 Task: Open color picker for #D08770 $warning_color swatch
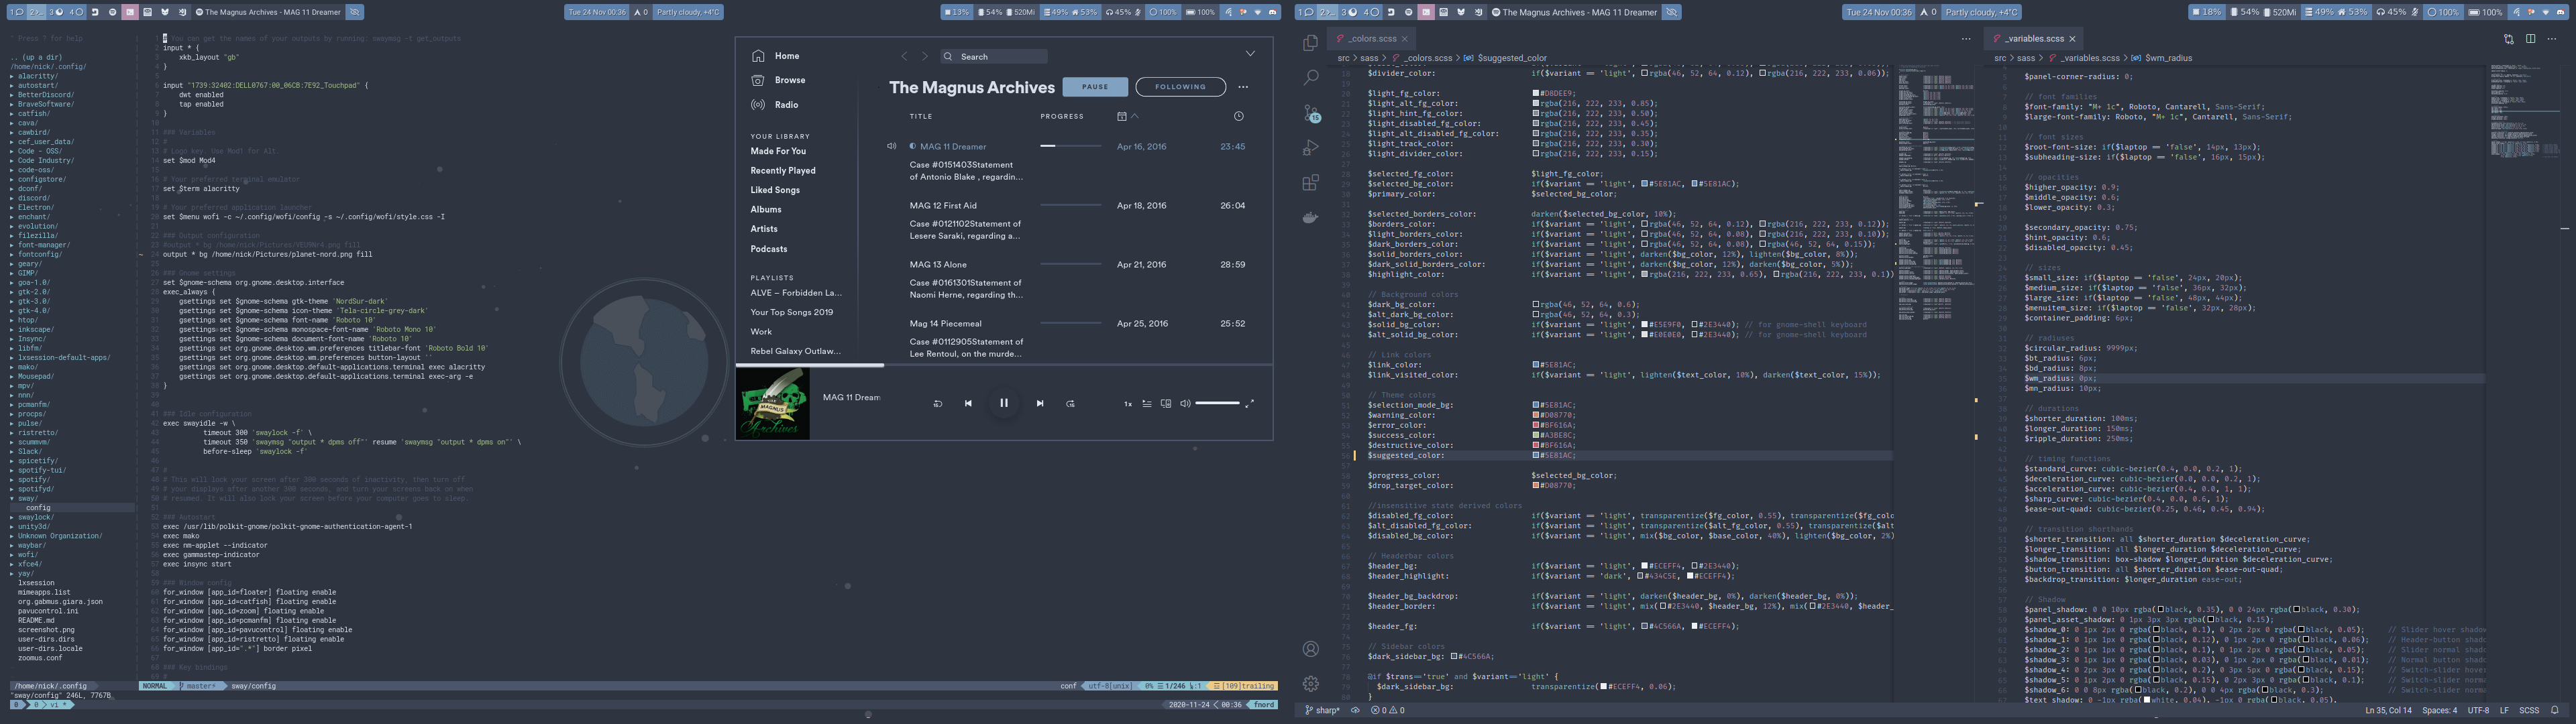click(1536, 415)
